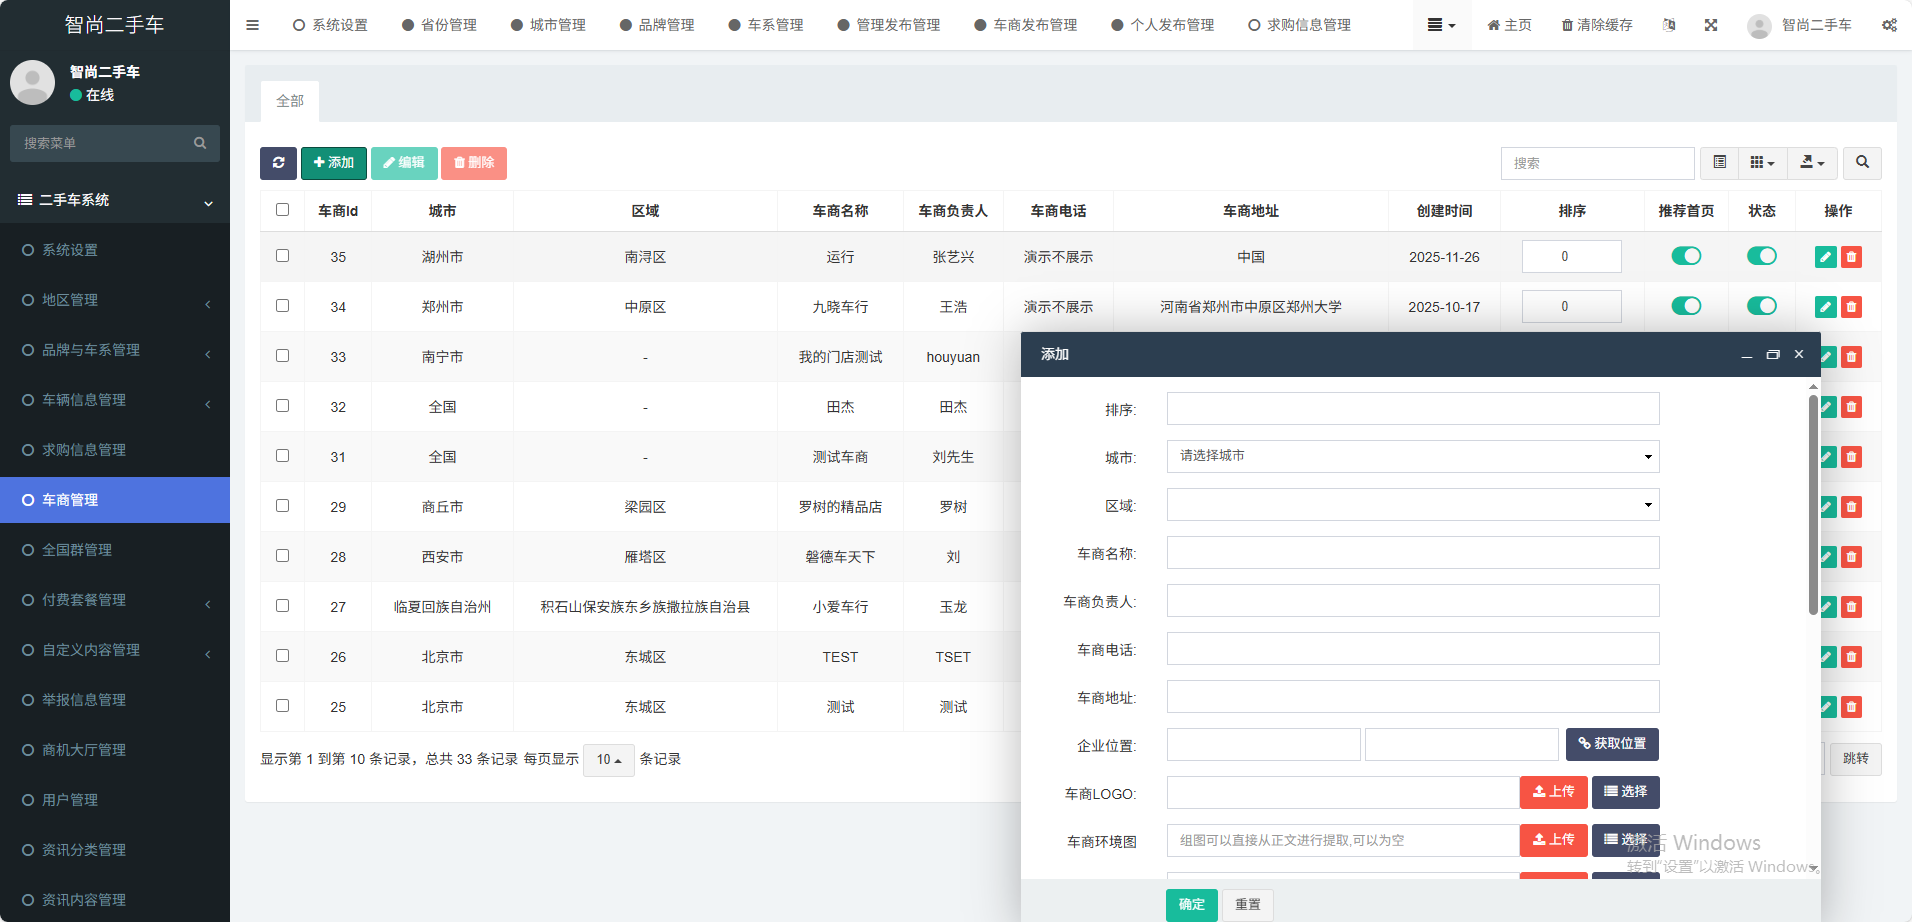Screen dimensions: 1912x922
Task: Open the 请选择城市 dropdown
Action: 1412,456
